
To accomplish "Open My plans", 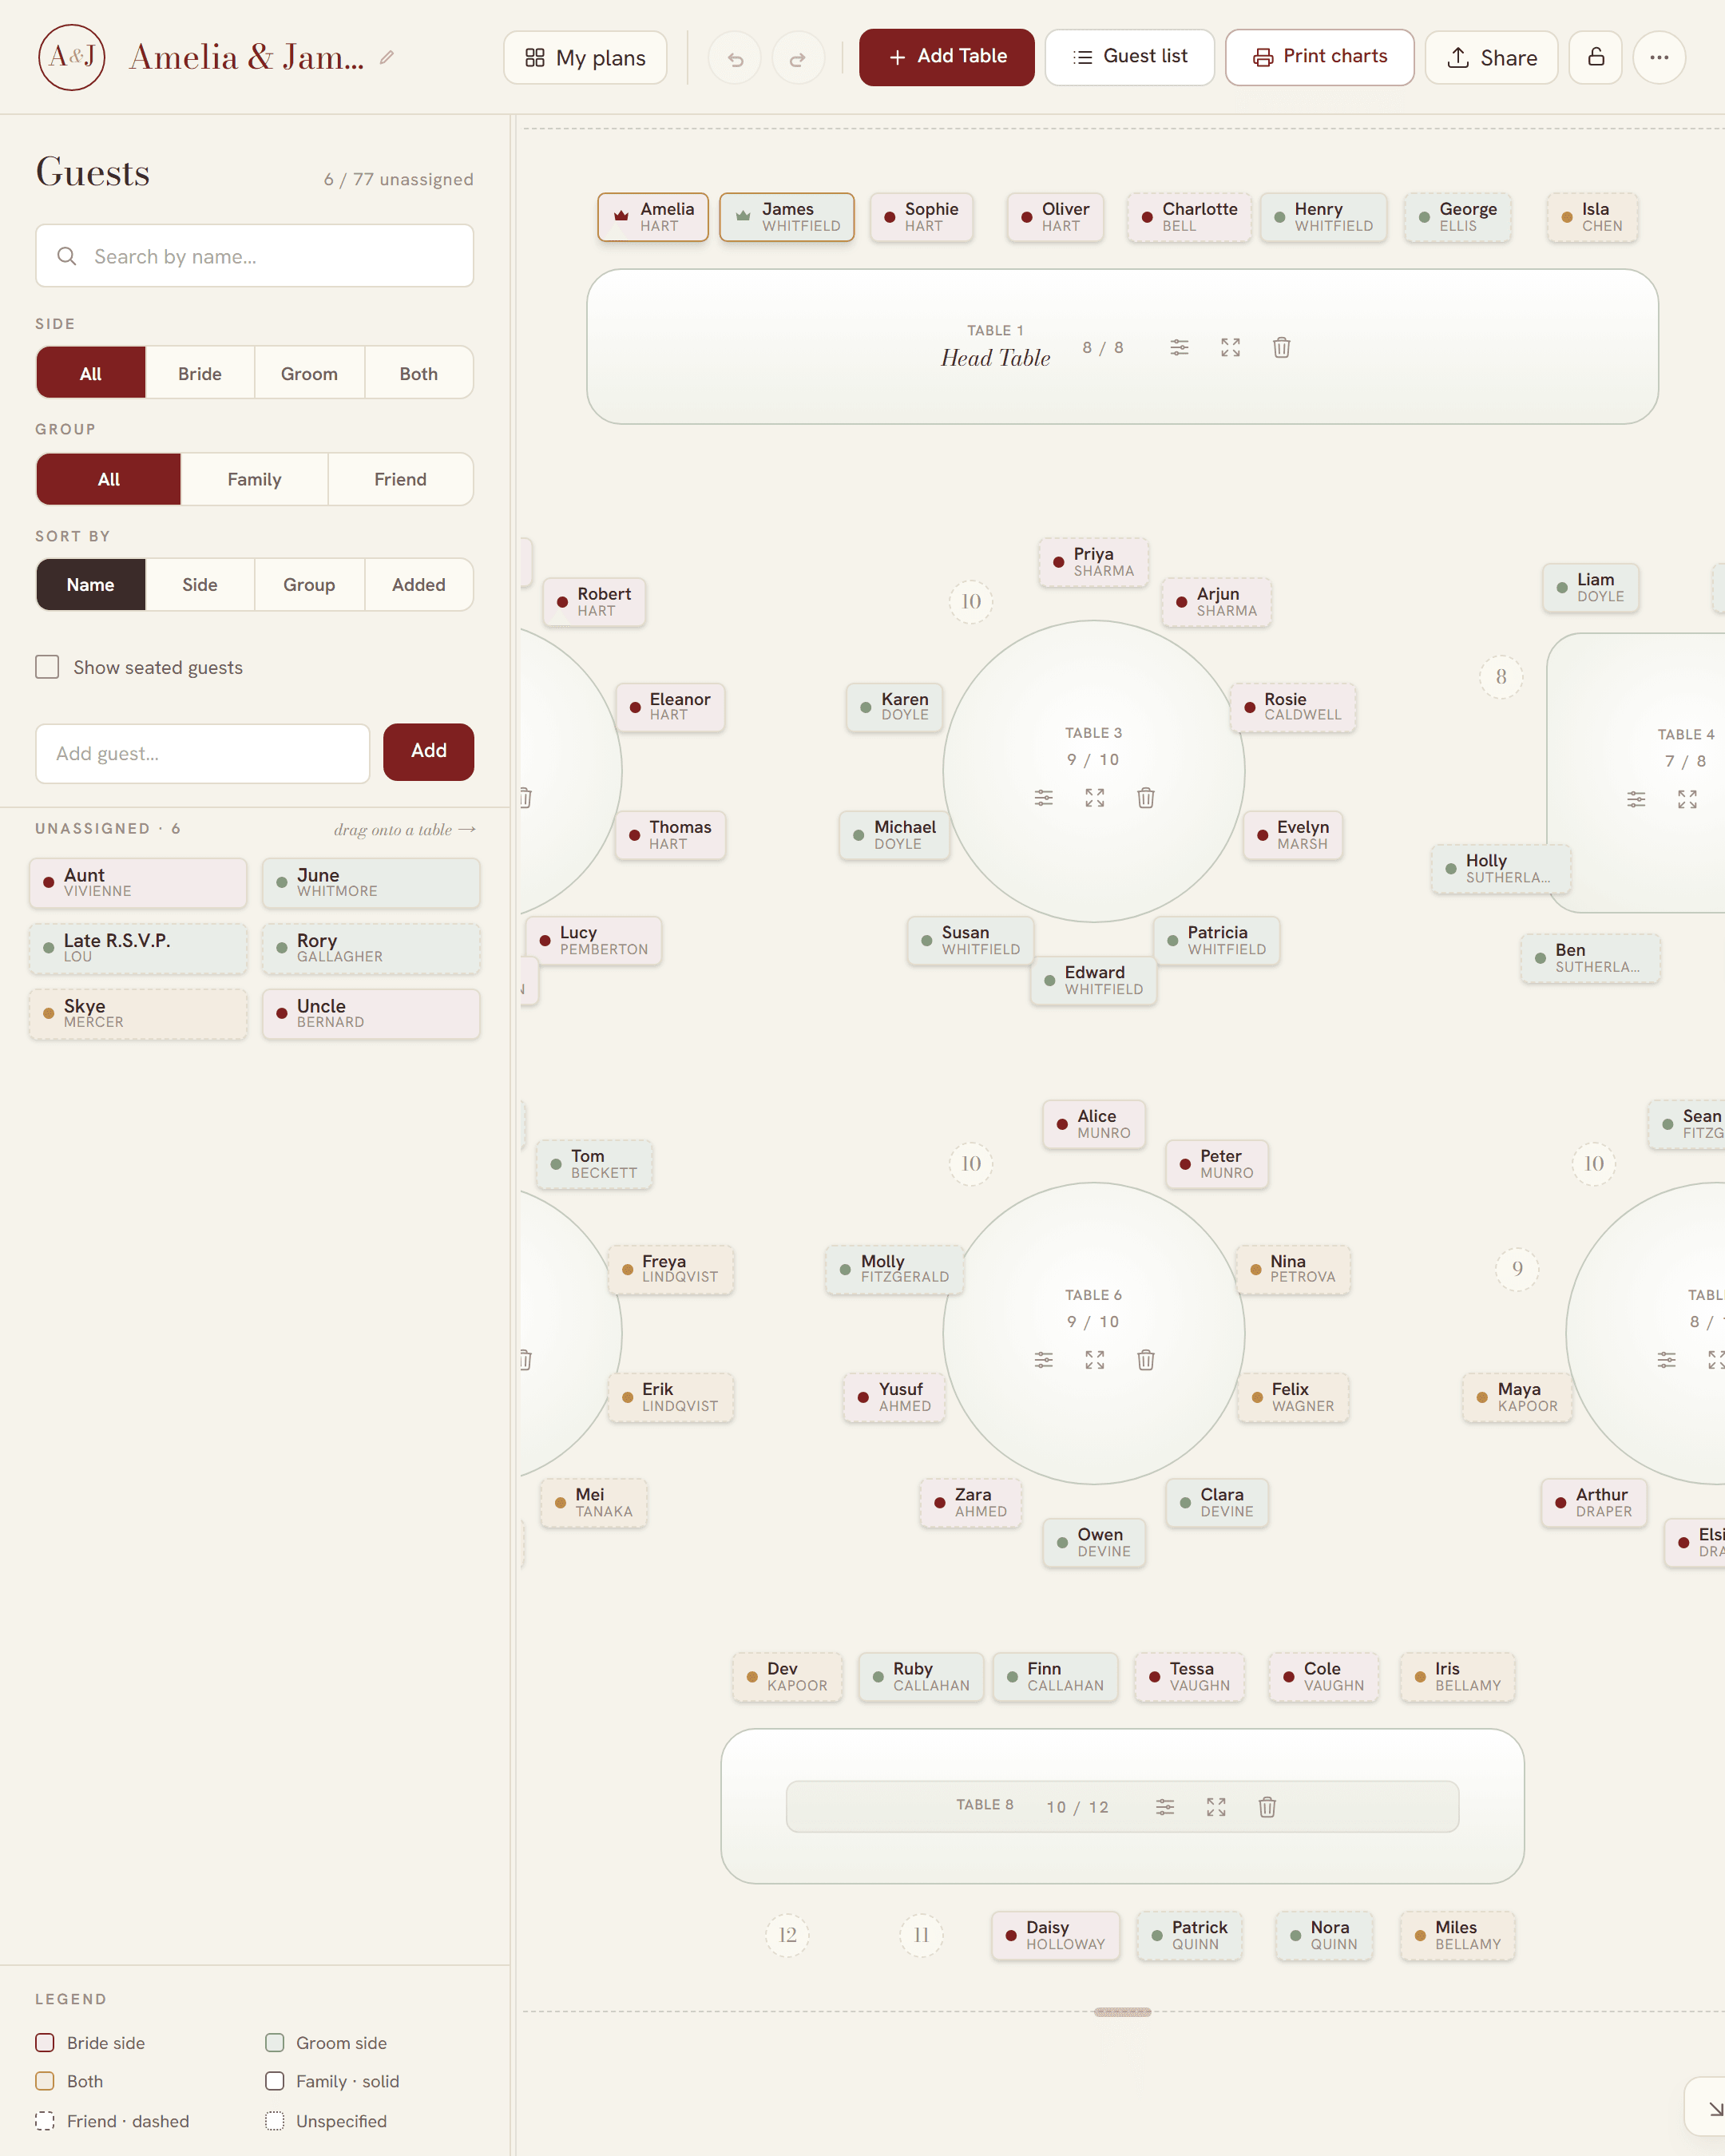I will [585, 58].
